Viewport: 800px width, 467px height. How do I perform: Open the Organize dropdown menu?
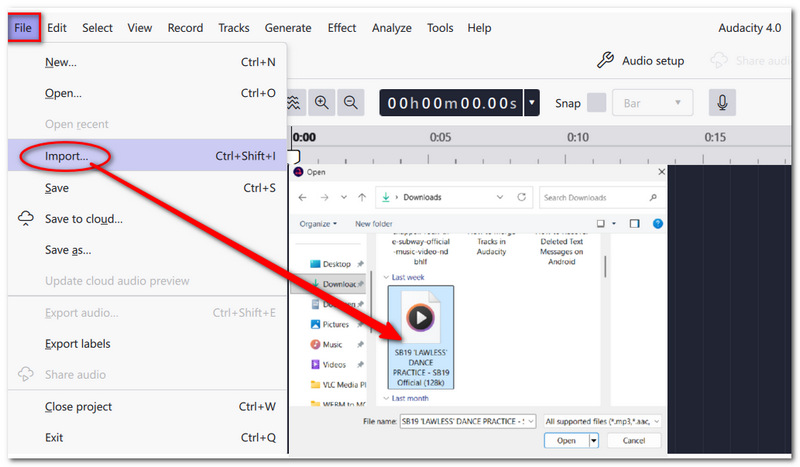[318, 224]
